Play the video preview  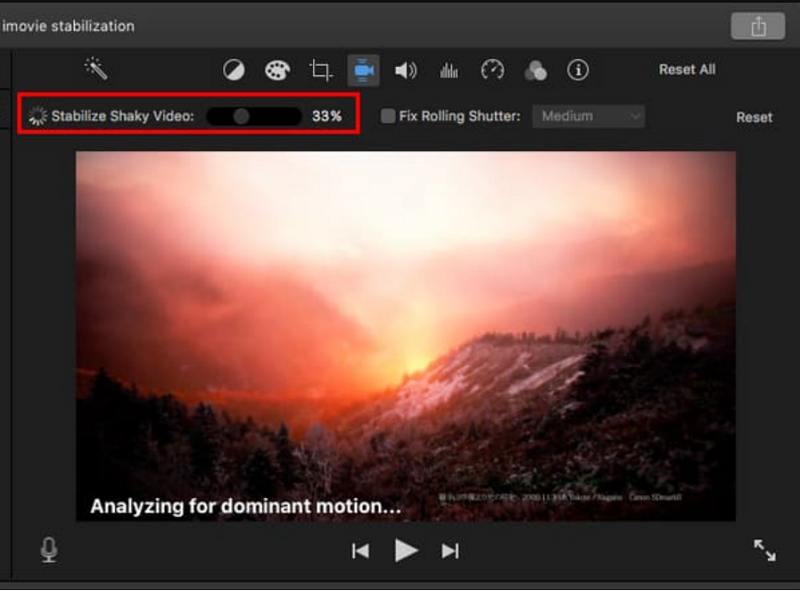pyautogui.click(x=406, y=551)
